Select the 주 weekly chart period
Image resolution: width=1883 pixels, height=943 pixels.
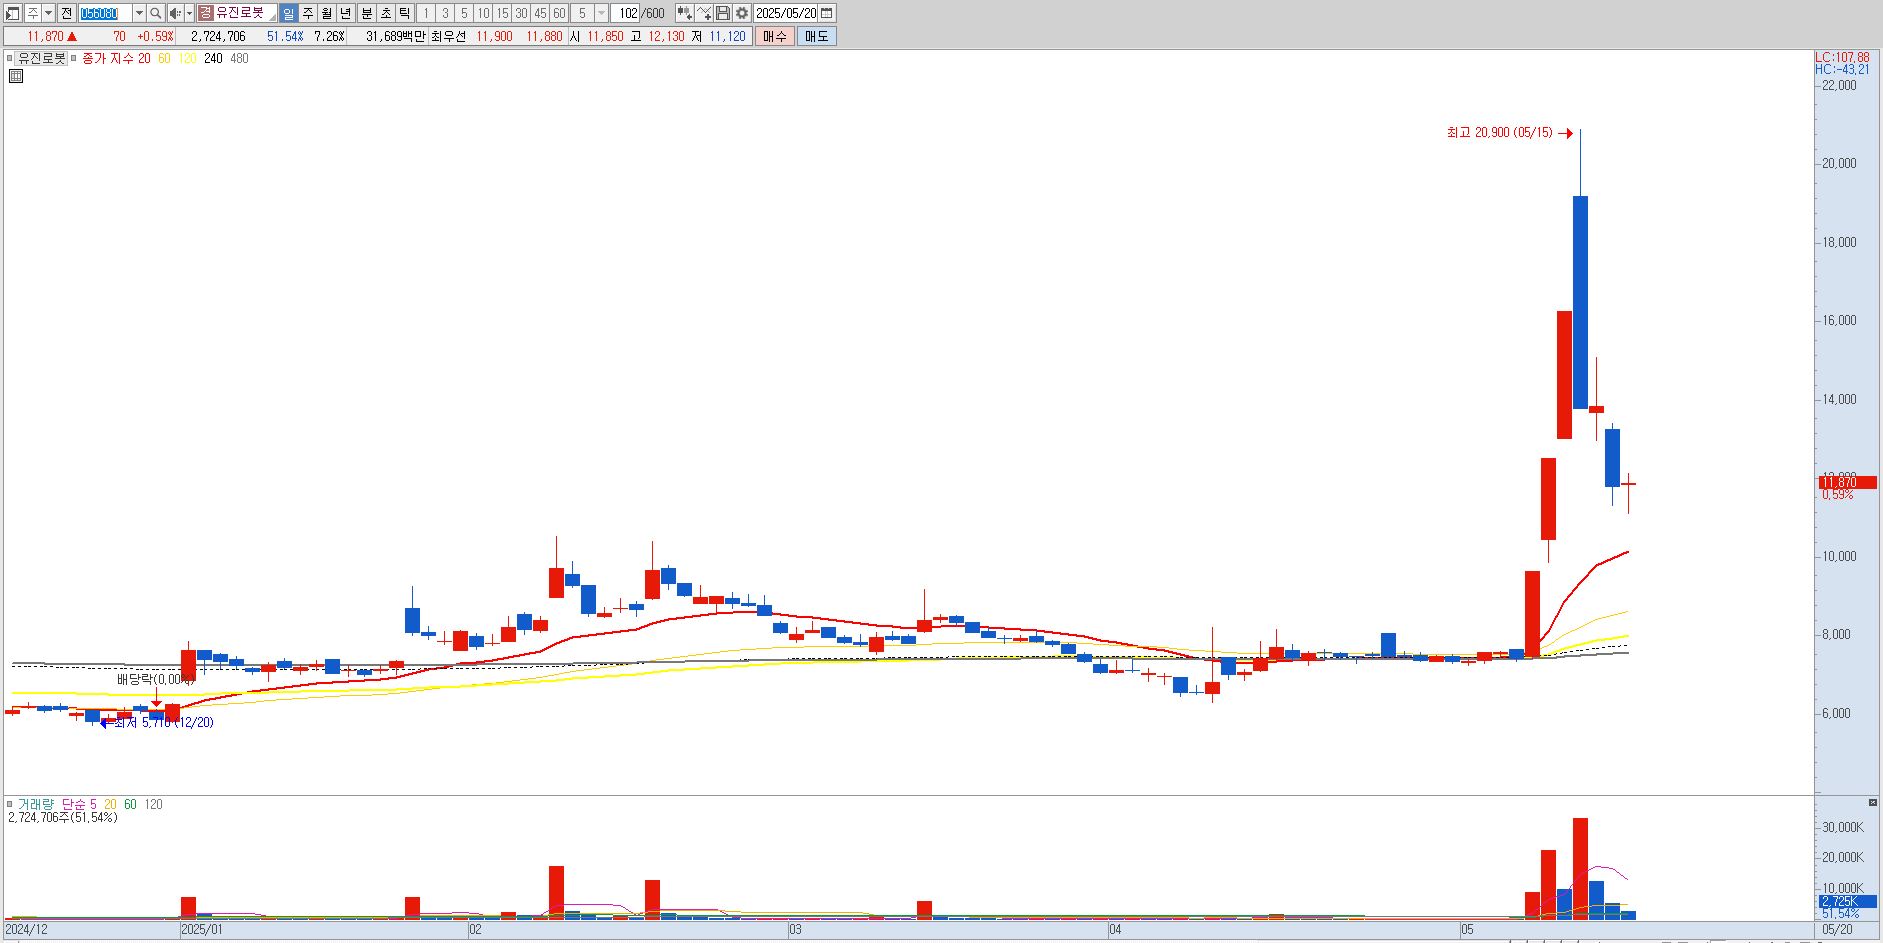click(307, 13)
